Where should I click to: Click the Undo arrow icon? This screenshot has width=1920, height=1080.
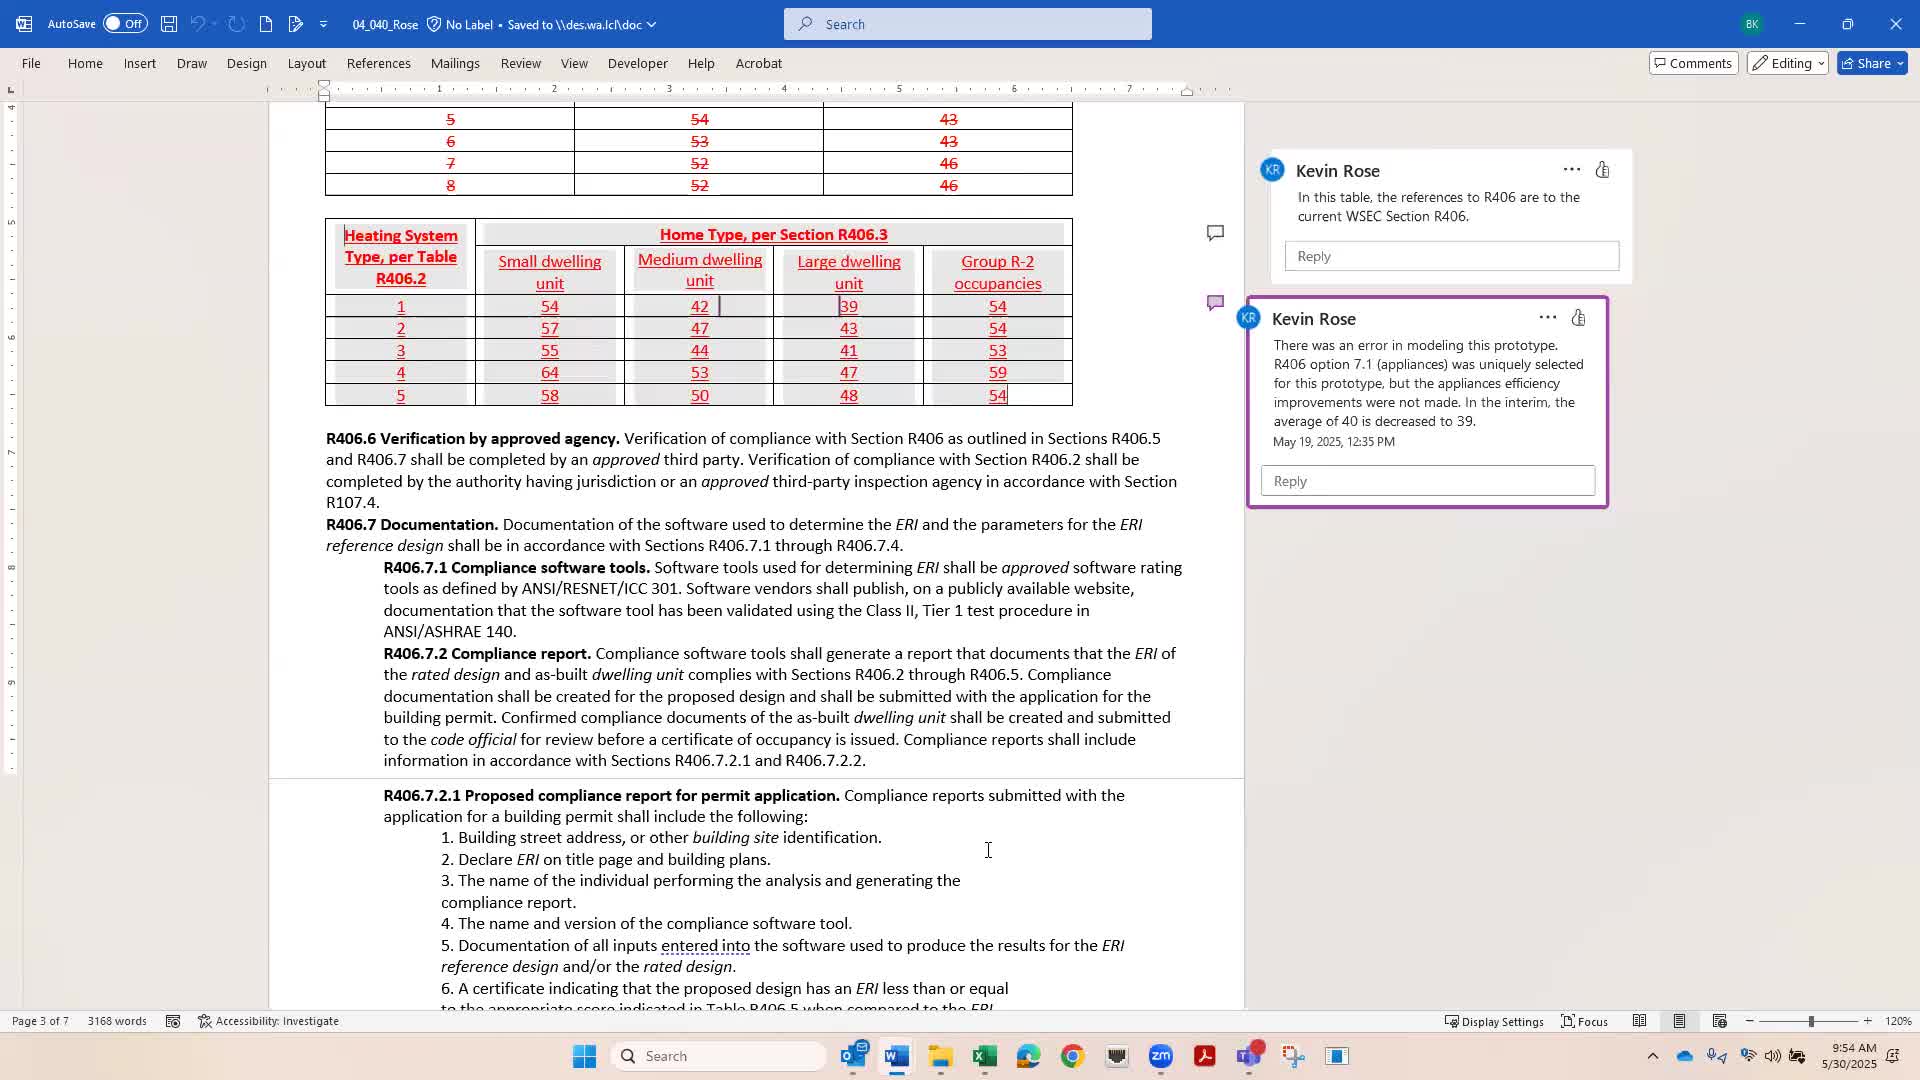click(x=197, y=24)
